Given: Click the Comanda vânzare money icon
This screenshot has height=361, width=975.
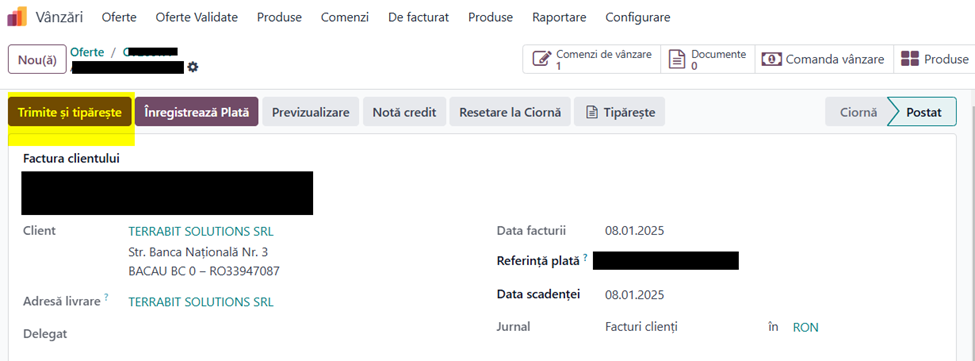Looking at the screenshot, I should pyautogui.click(x=772, y=60).
